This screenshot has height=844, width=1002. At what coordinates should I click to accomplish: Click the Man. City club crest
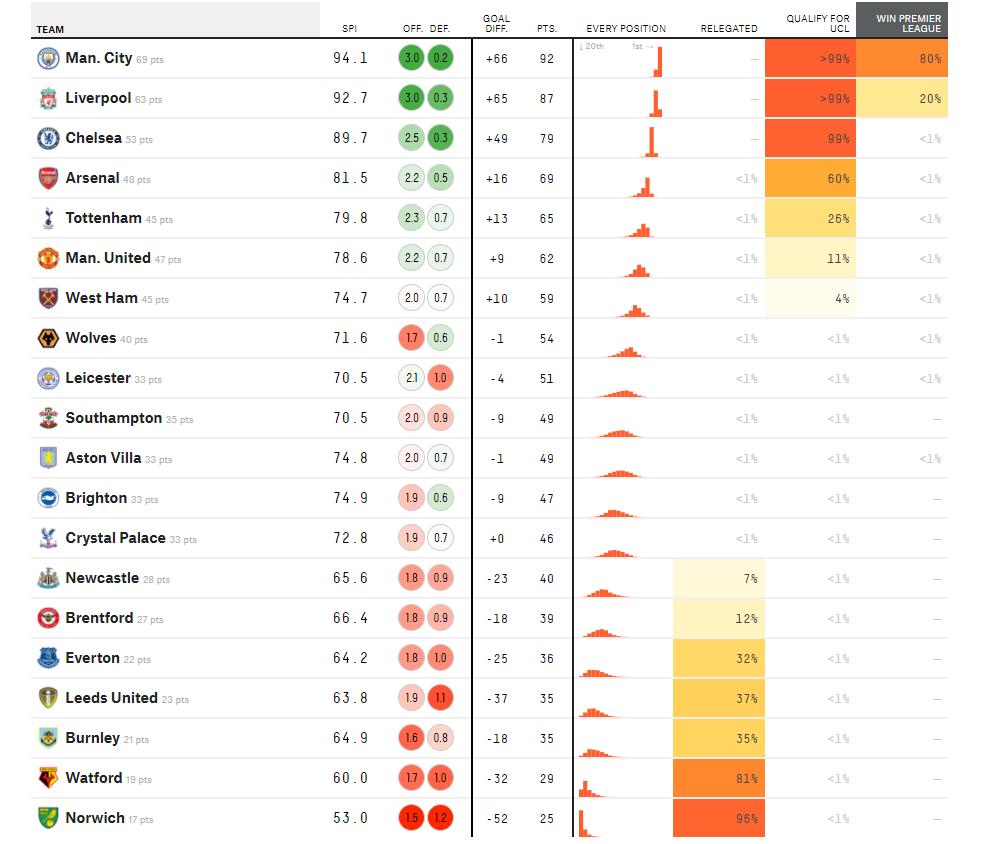click(48, 59)
